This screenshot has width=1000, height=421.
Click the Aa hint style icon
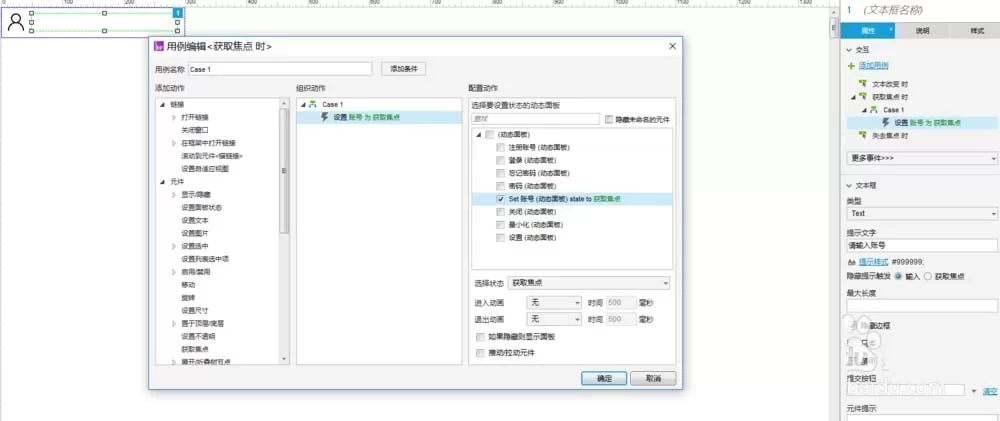[x=851, y=262]
